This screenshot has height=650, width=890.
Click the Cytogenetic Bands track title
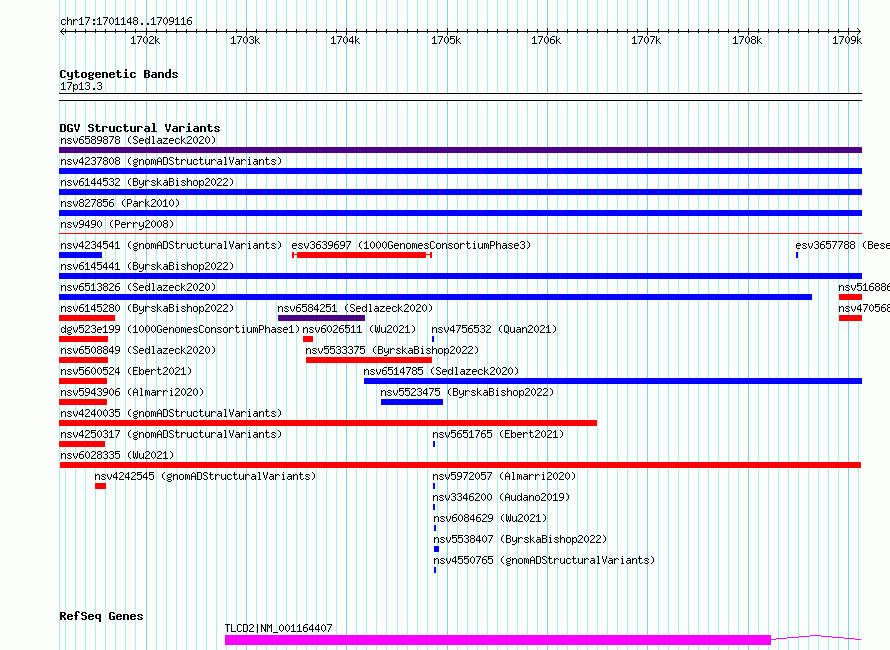click(x=119, y=74)
